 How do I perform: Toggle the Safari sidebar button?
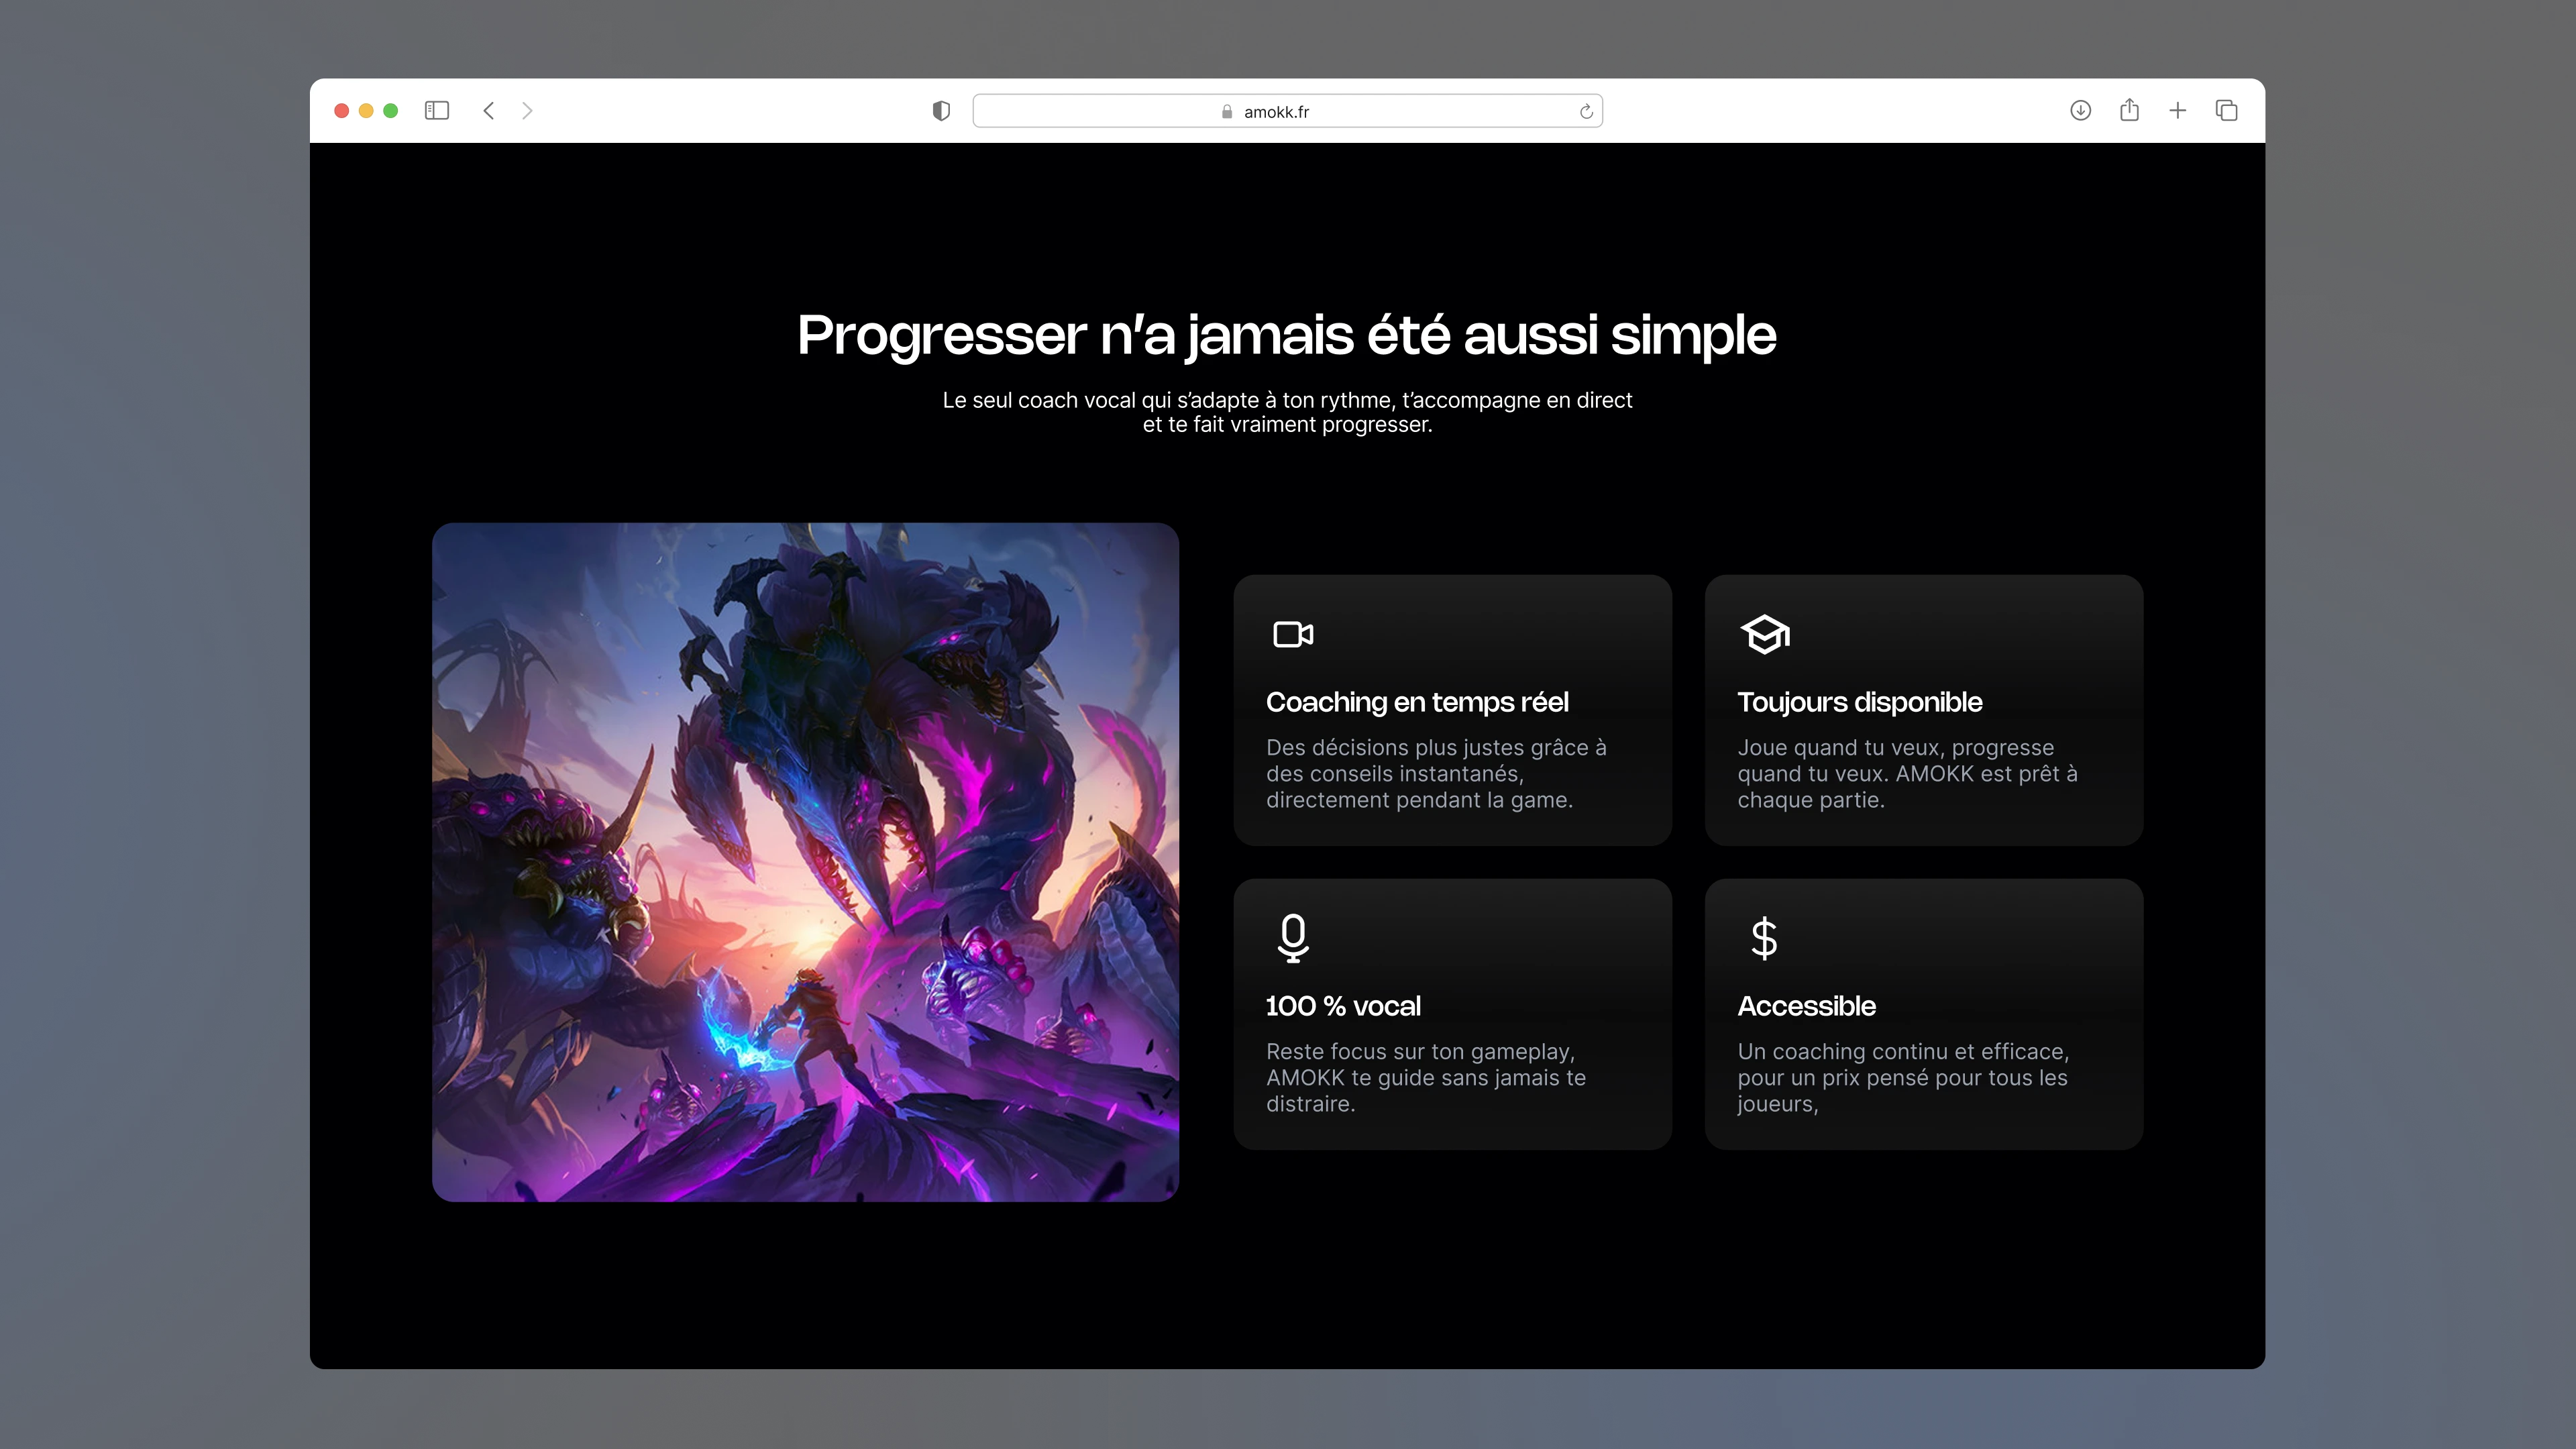(437, 111)
